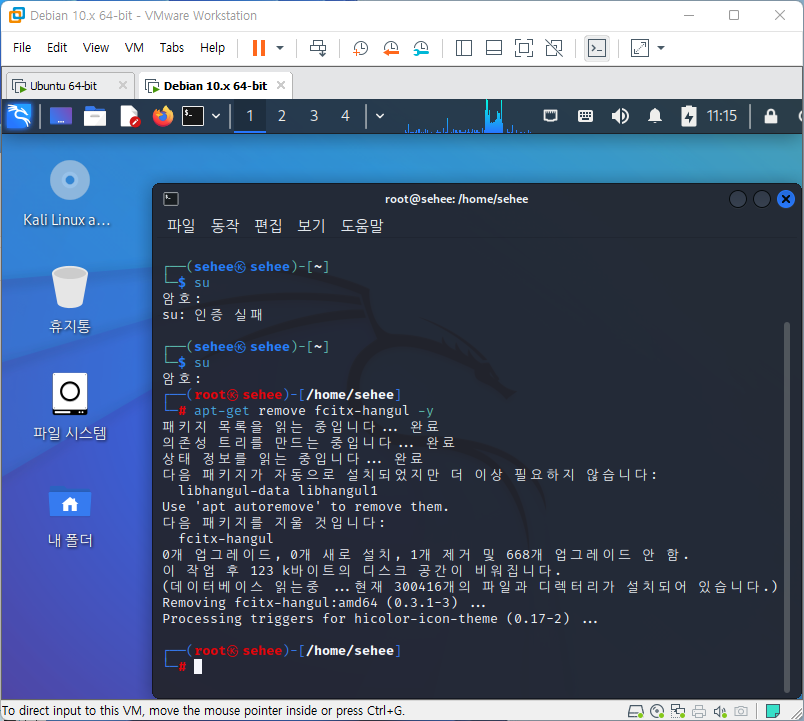The image size is (804, 721).
Task: Open the VMware Edit menu
Action: 57,48
